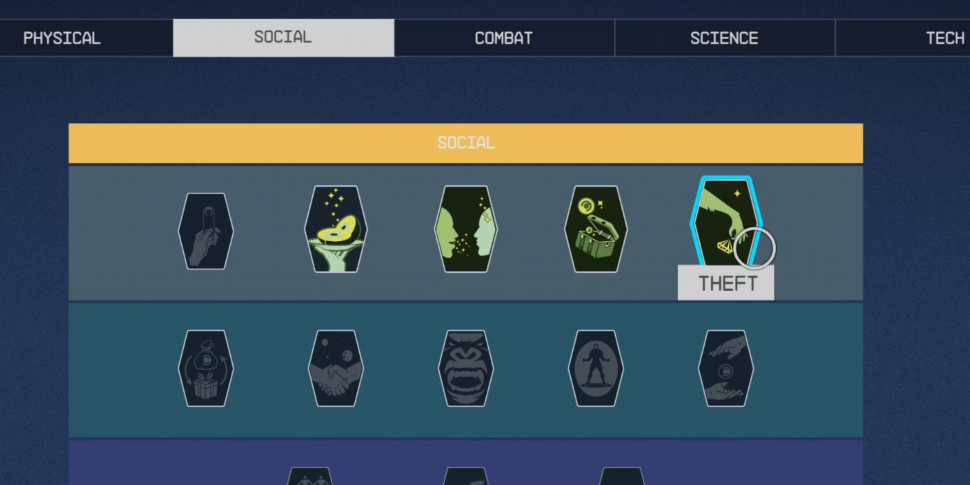Select the partially visible two-people skill icon
The width and height of the screenshot is (970, 485).
point(310,476)
